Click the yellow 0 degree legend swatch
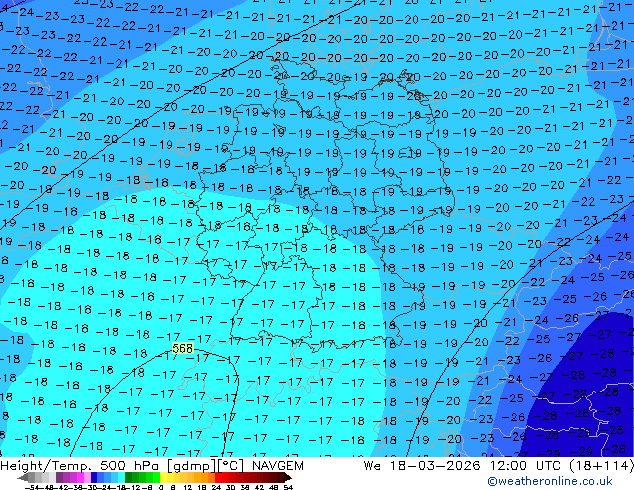 (x=163, y=478)
